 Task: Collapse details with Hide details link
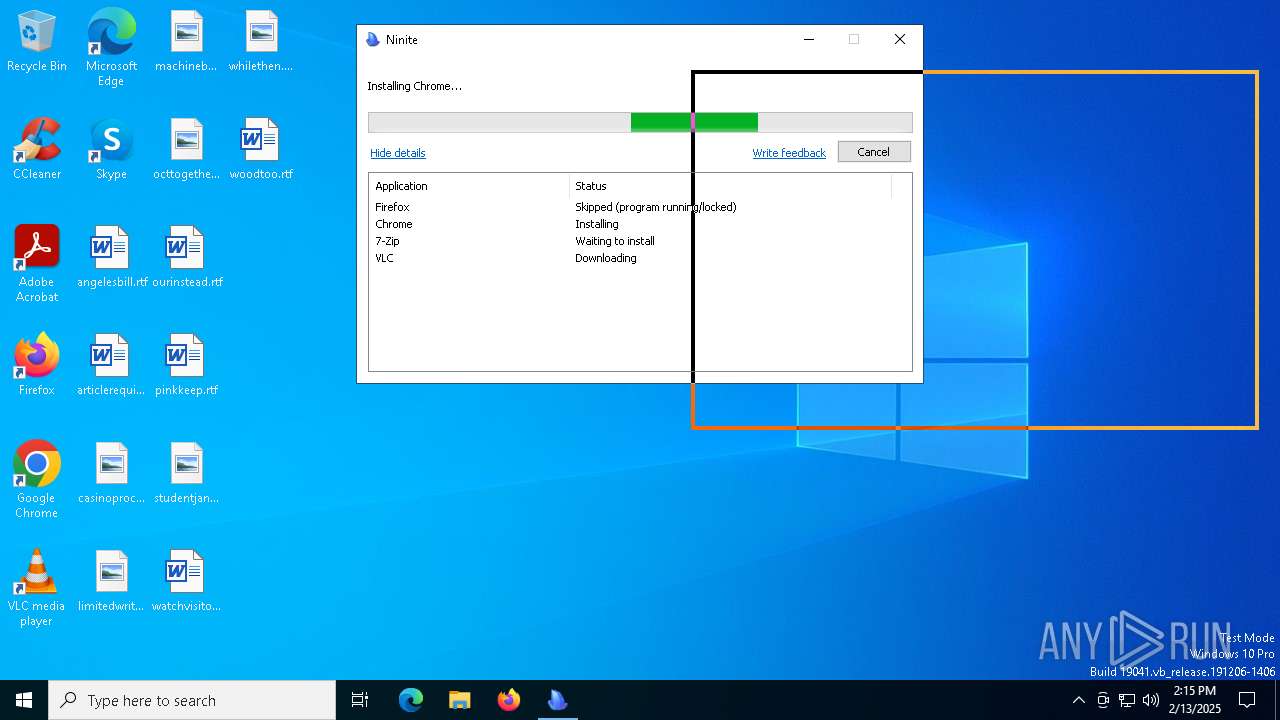coord(398,153)
